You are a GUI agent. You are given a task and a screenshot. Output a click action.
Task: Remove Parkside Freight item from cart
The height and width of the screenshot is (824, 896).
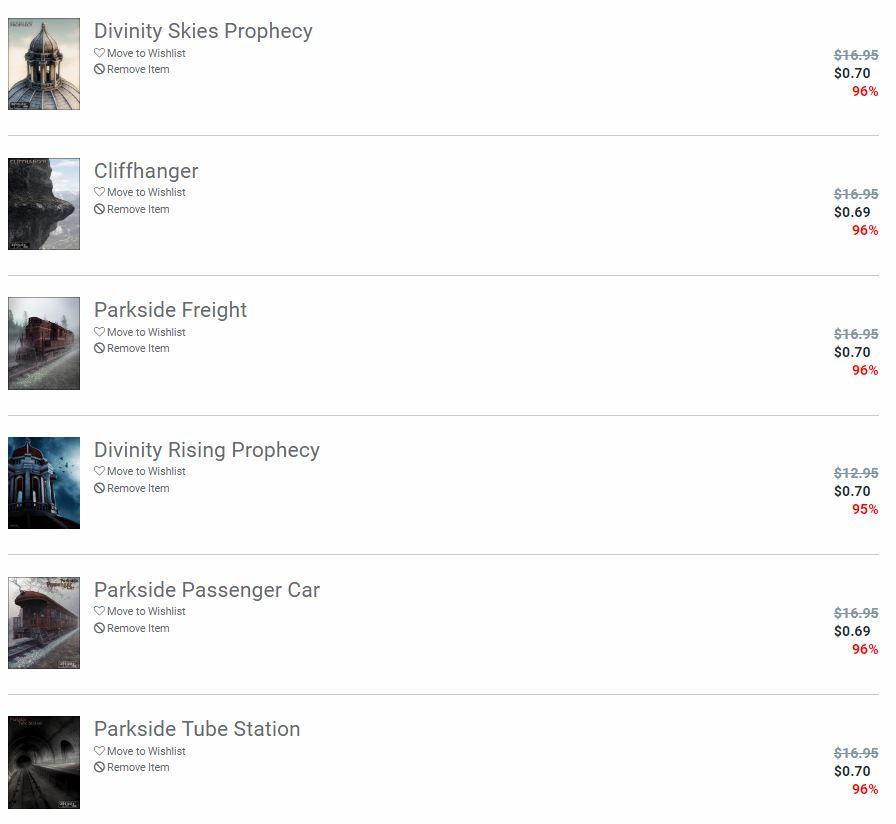[138, 349]
